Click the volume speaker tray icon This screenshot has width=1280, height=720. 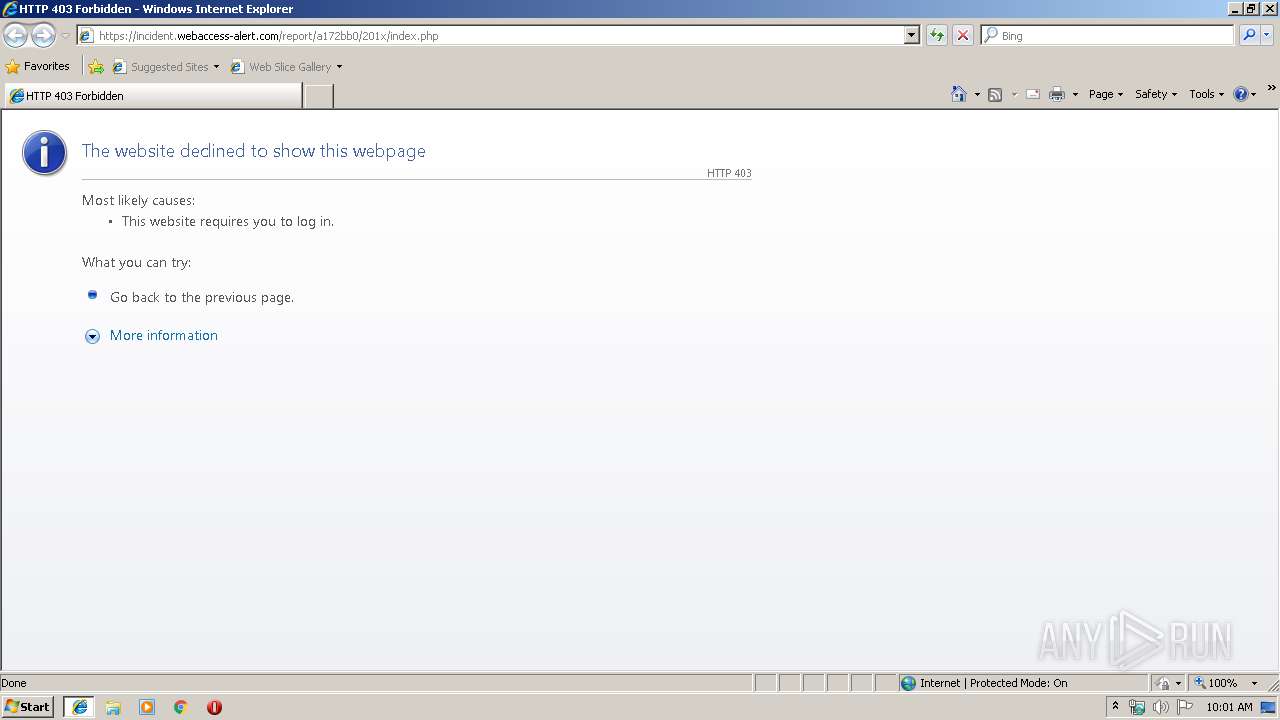click(1161, 707)
